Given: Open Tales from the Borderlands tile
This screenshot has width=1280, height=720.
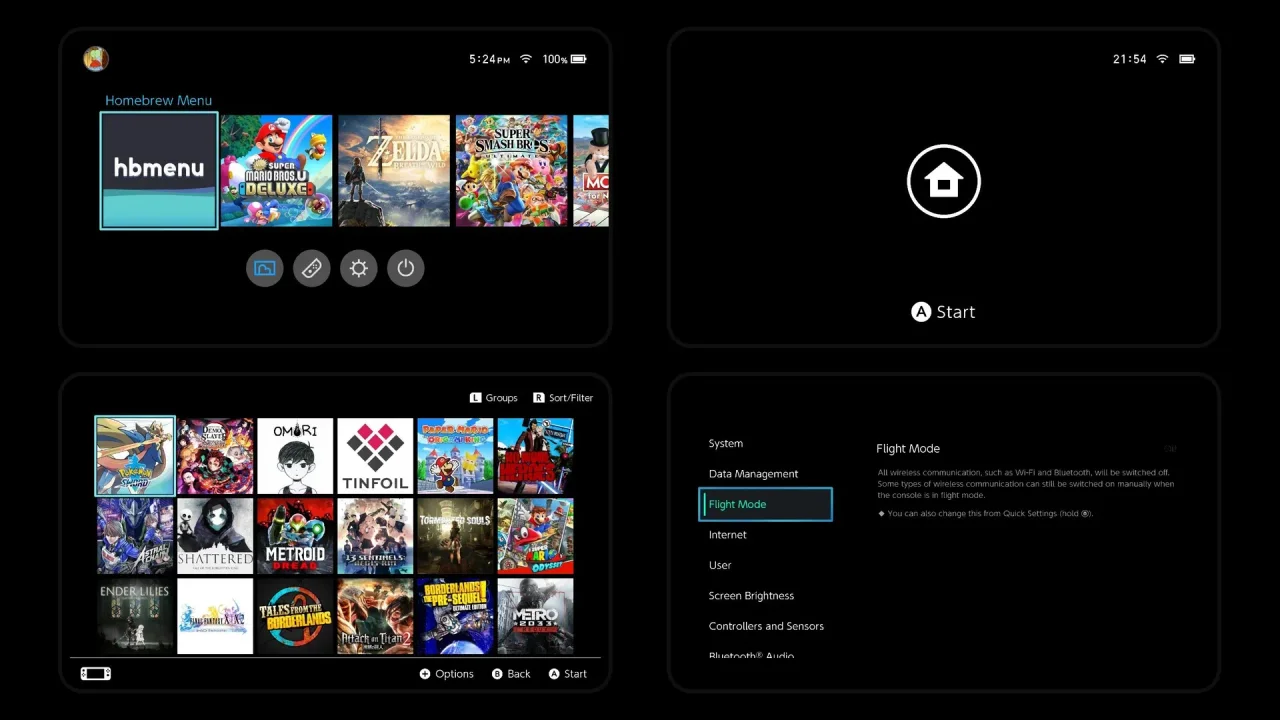Looking at the screenshot, I should pyautogui.click(x=295, y=616).
